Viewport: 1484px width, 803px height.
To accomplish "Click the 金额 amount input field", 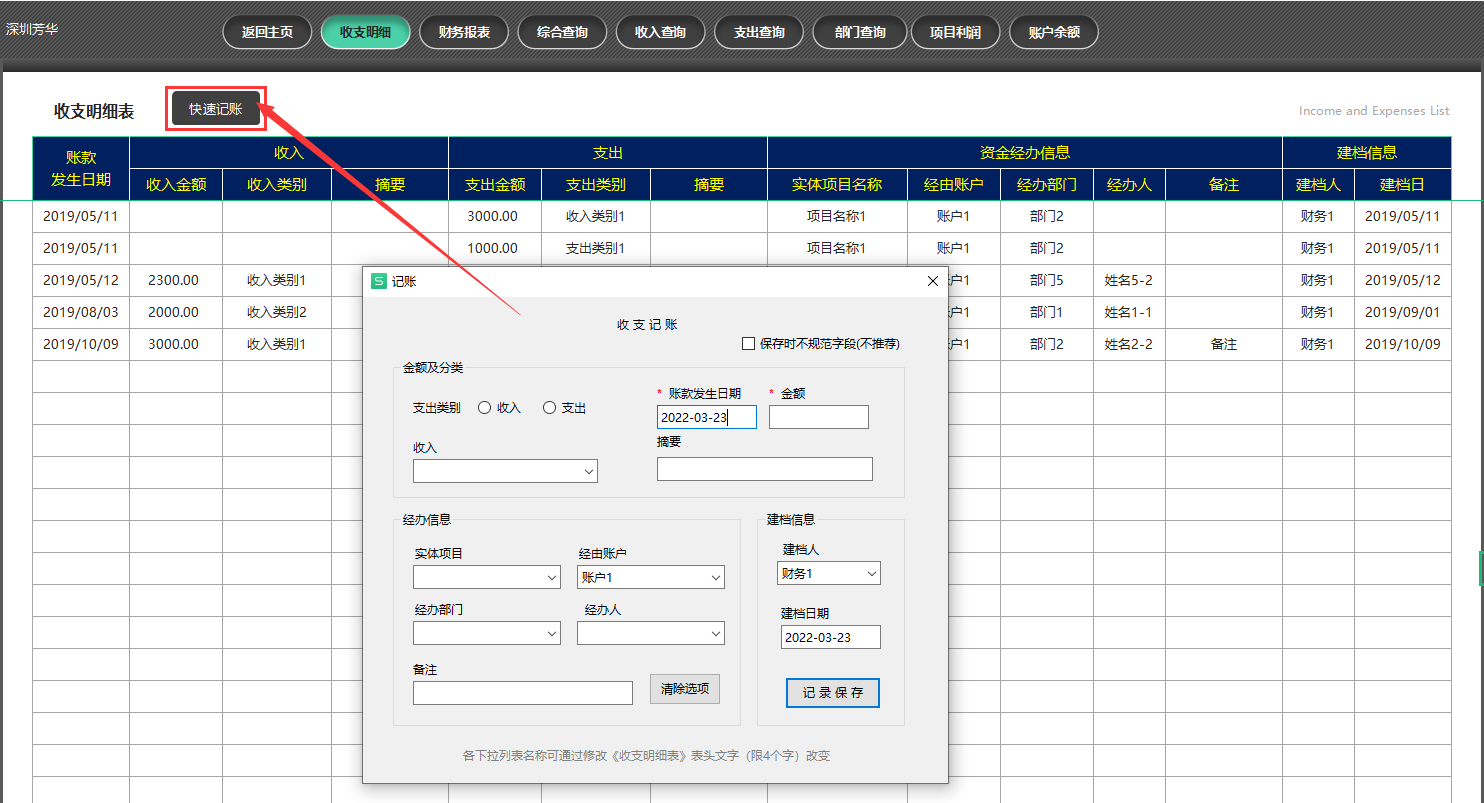I will click(x=818, y=417).
